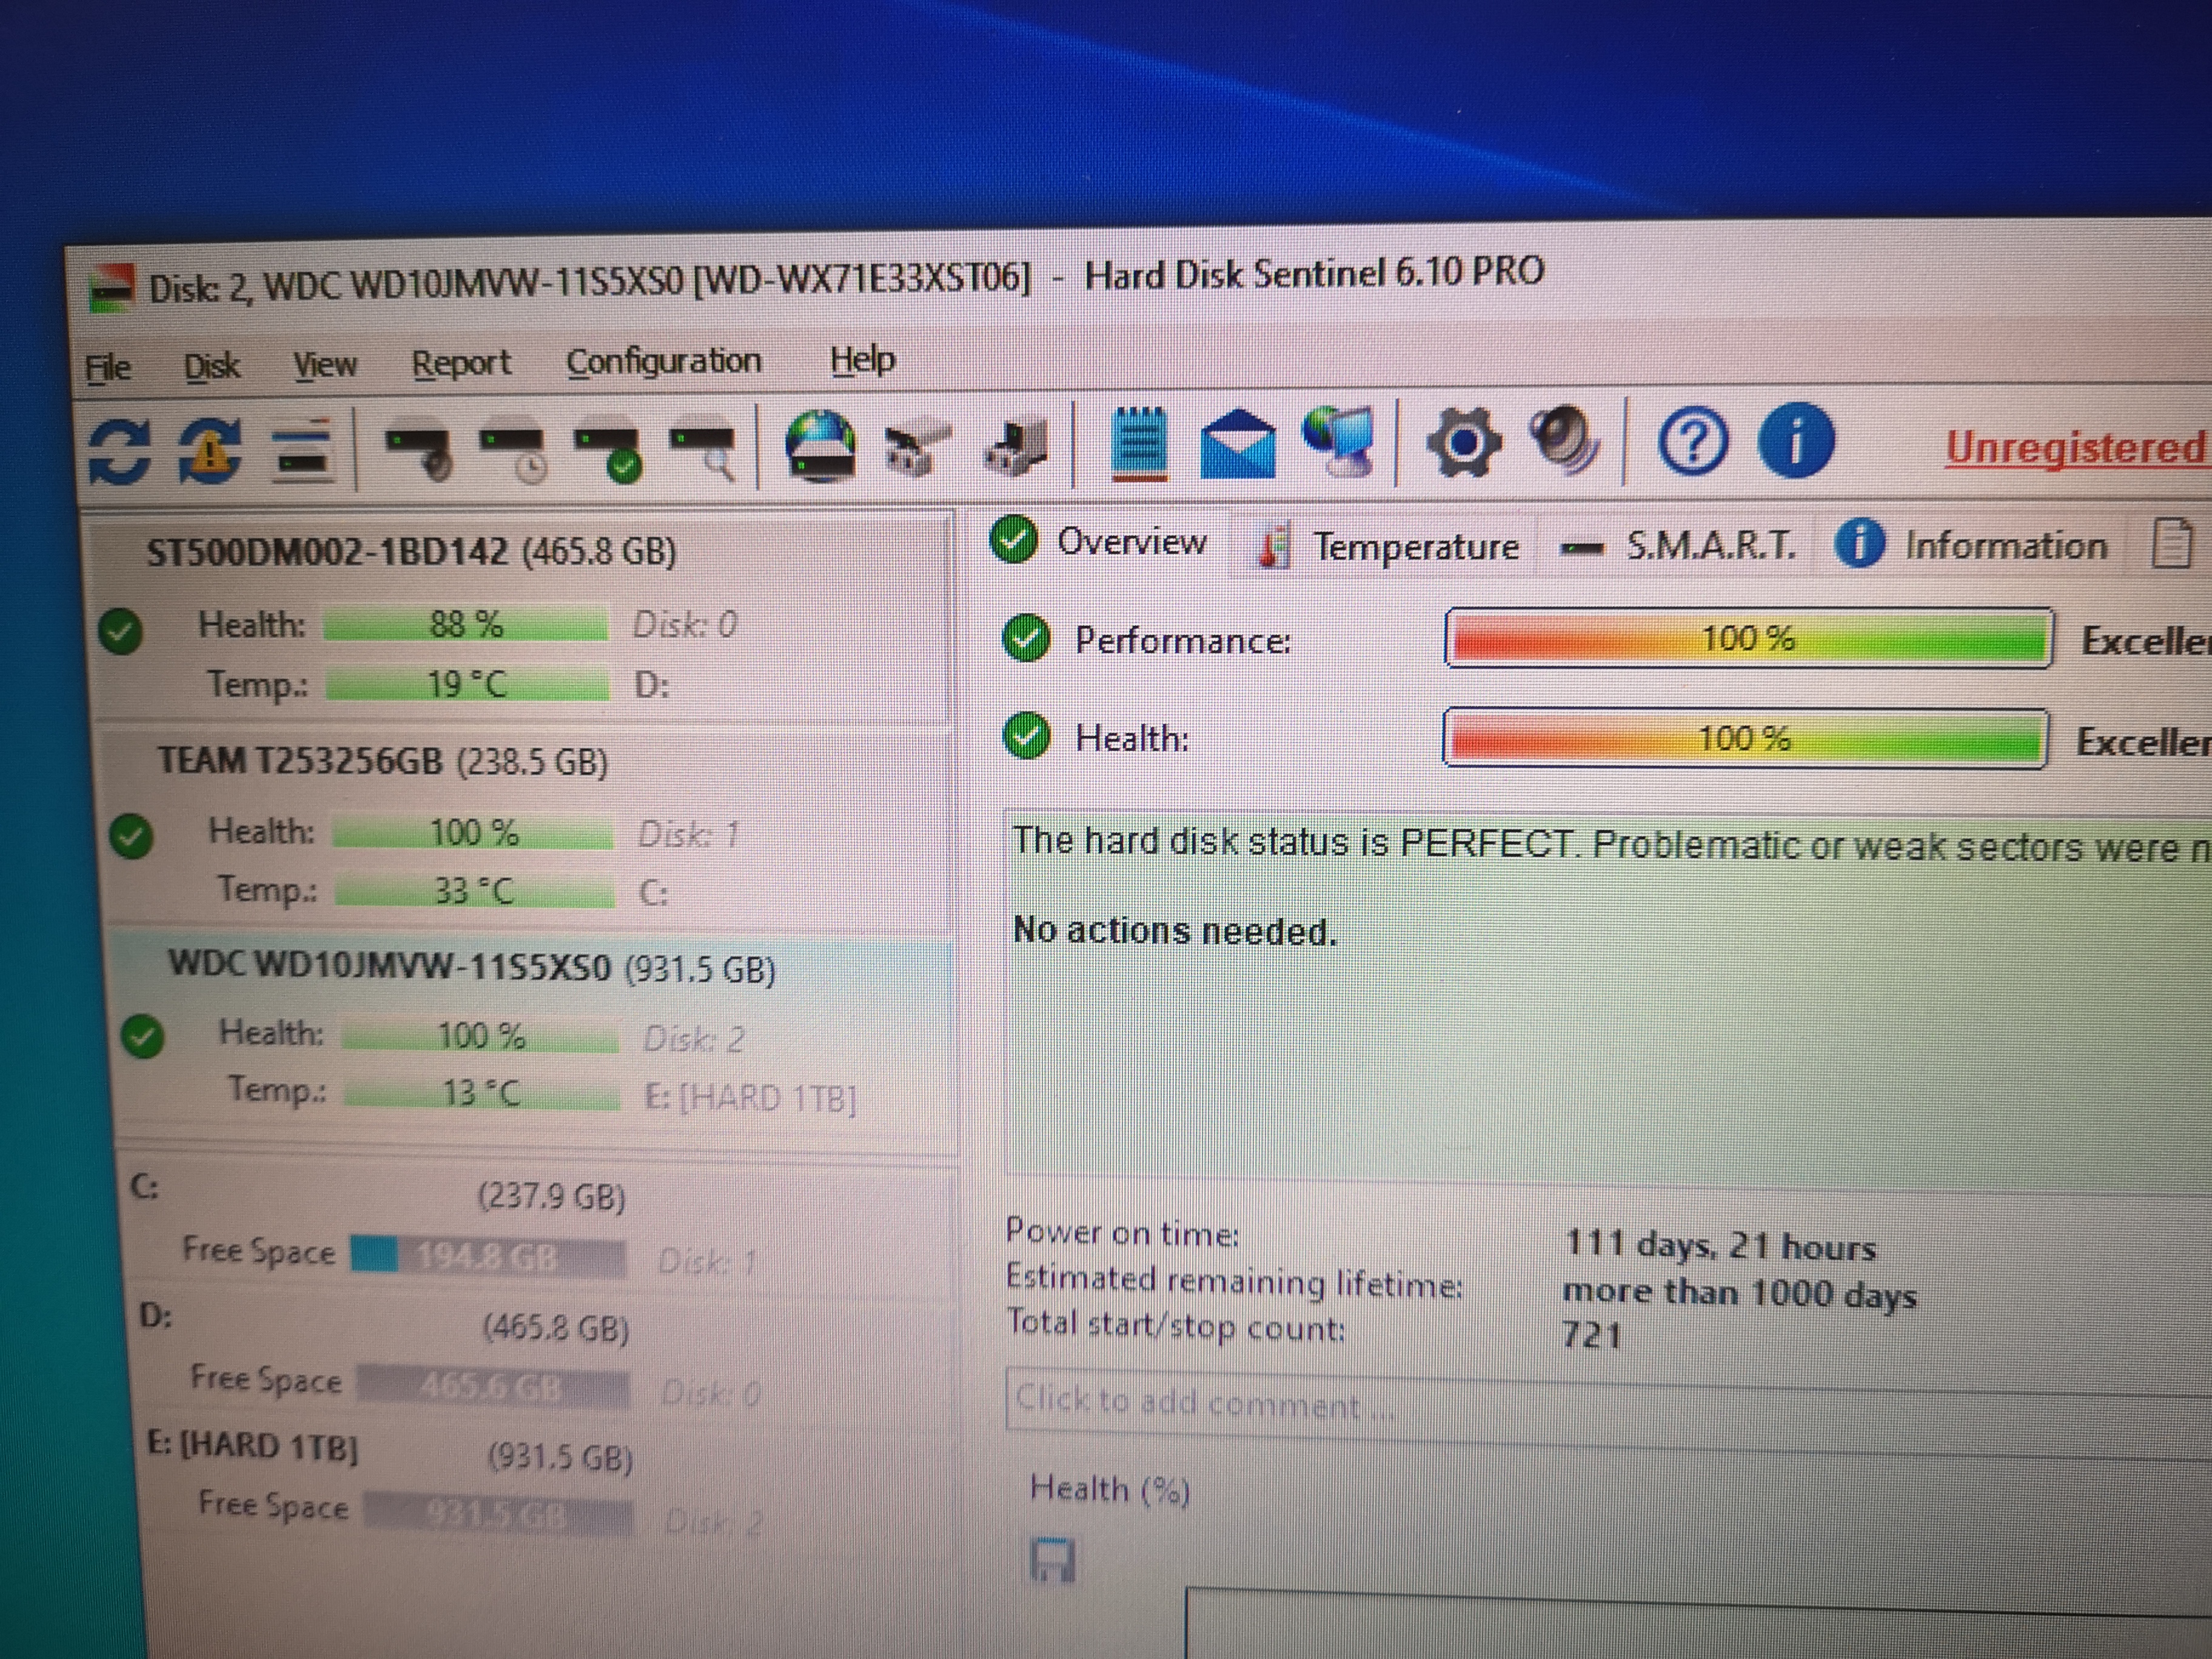The height and width of the screenshot is (1659, 2212).
Task: Click the 'No actions needed.' text
Action: (1175, 931)
